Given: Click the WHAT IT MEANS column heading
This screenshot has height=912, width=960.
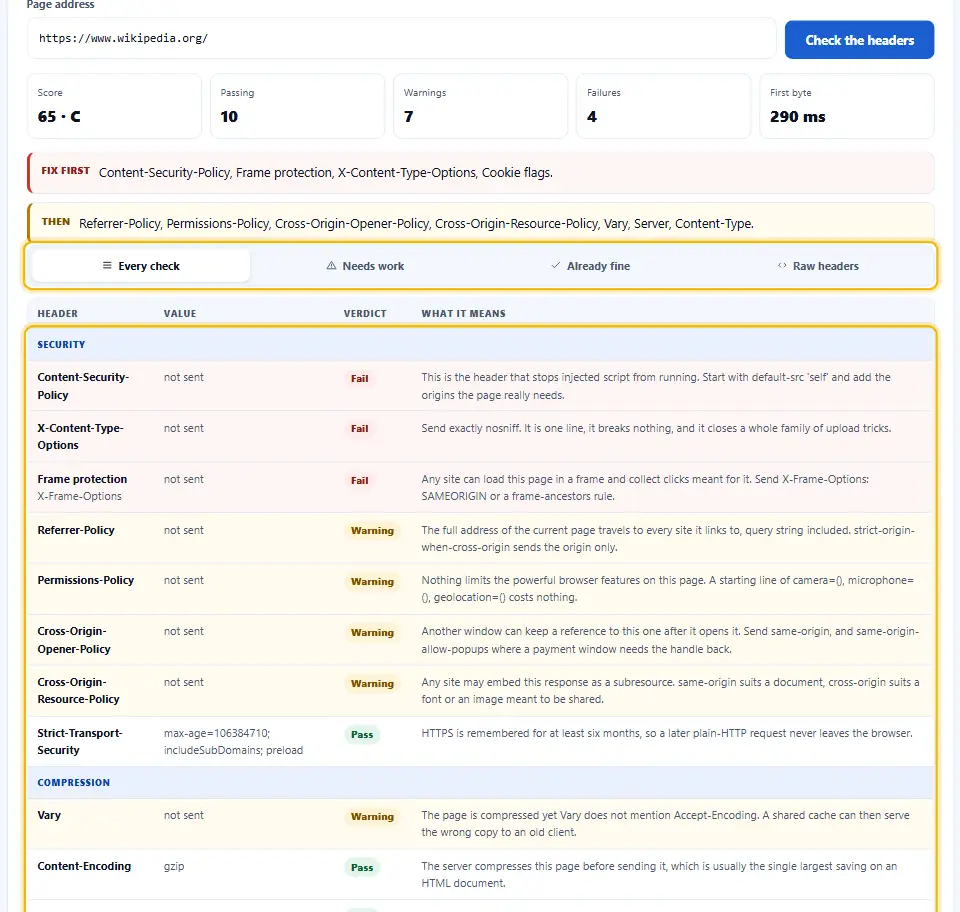Looking at the screenshot, I should pos(463,313).
